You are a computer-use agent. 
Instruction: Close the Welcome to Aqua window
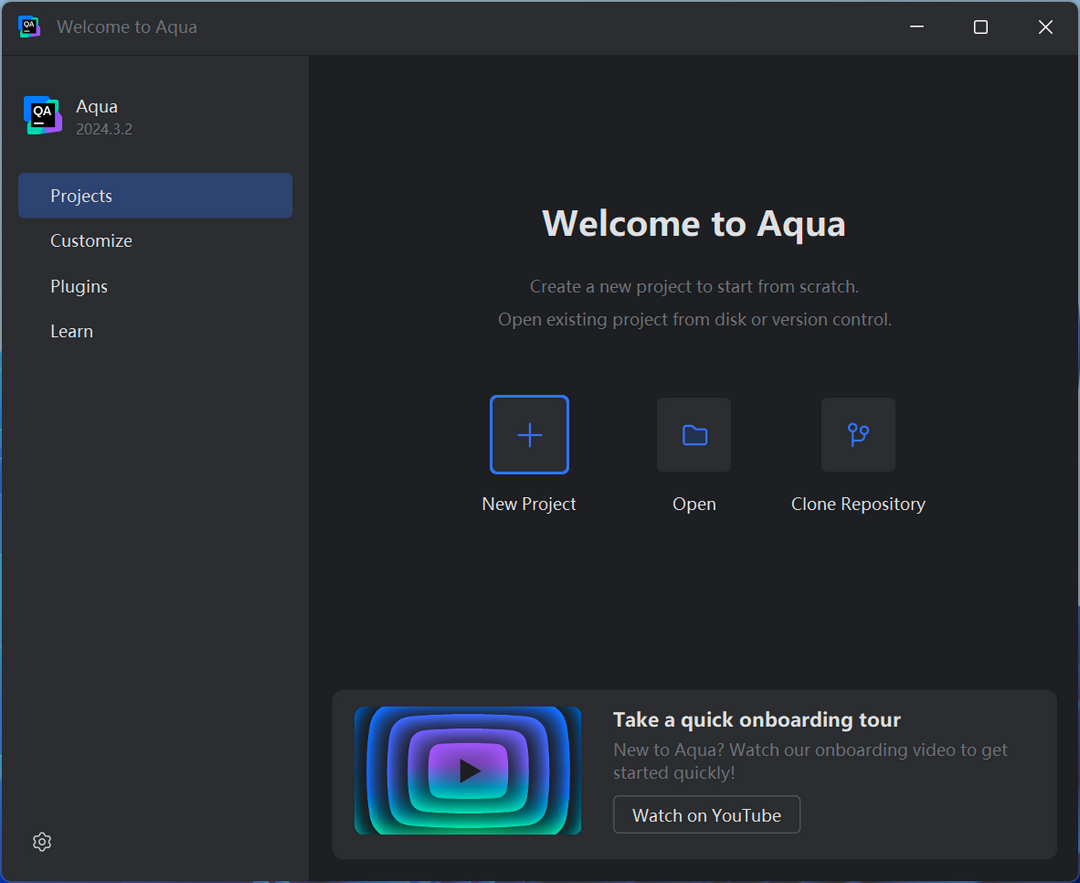pyautogui.click(x=1045, y=27)
